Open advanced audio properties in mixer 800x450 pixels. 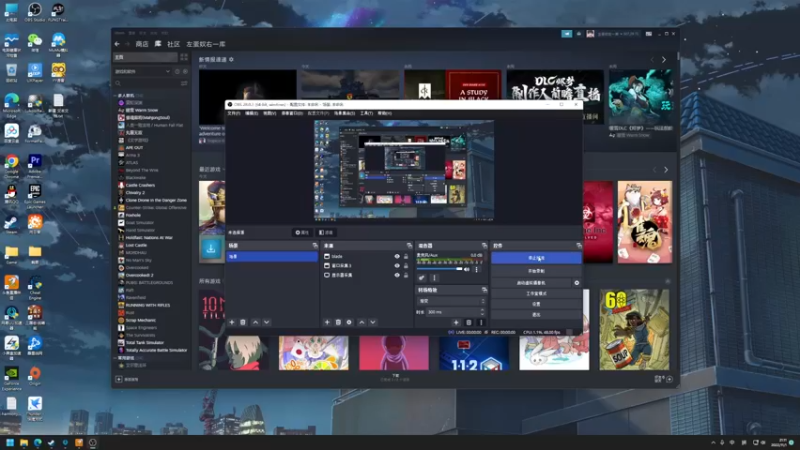pos(421,278)
